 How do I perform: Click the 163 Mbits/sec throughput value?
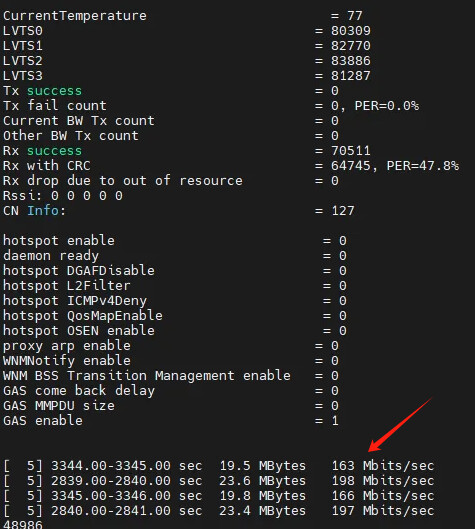tap(383, 466)
